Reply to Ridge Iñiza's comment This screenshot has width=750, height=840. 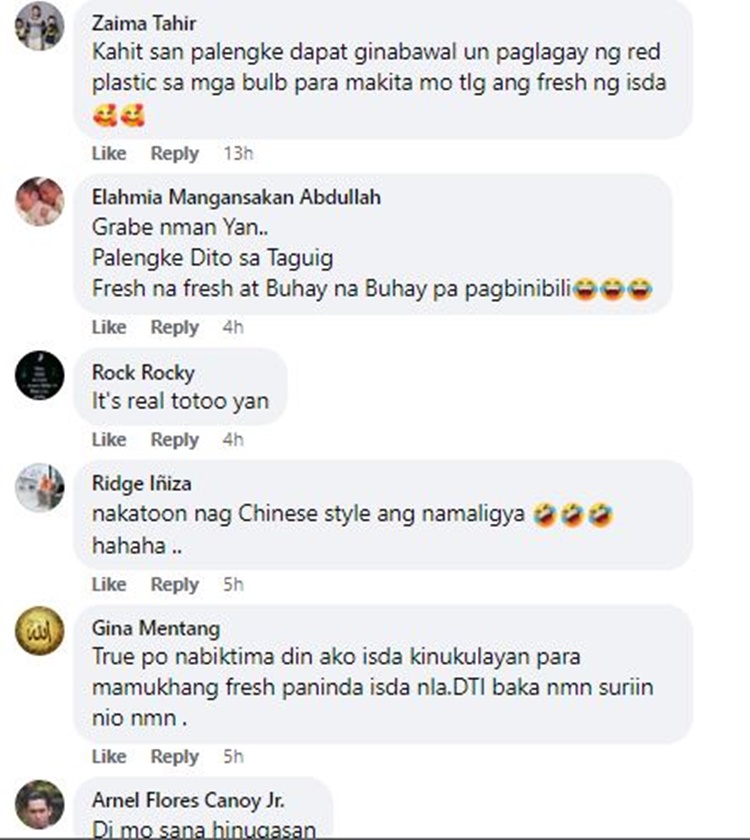(175, 584)
